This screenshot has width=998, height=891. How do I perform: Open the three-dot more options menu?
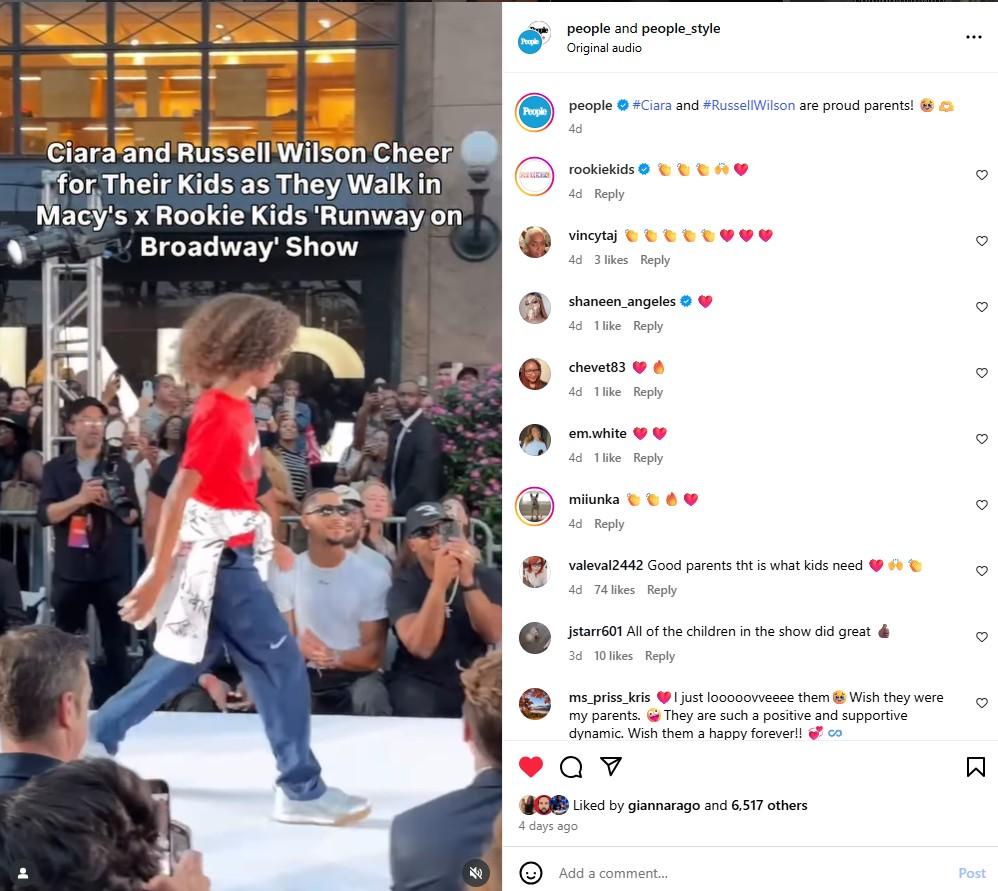(x=973, y=37)
